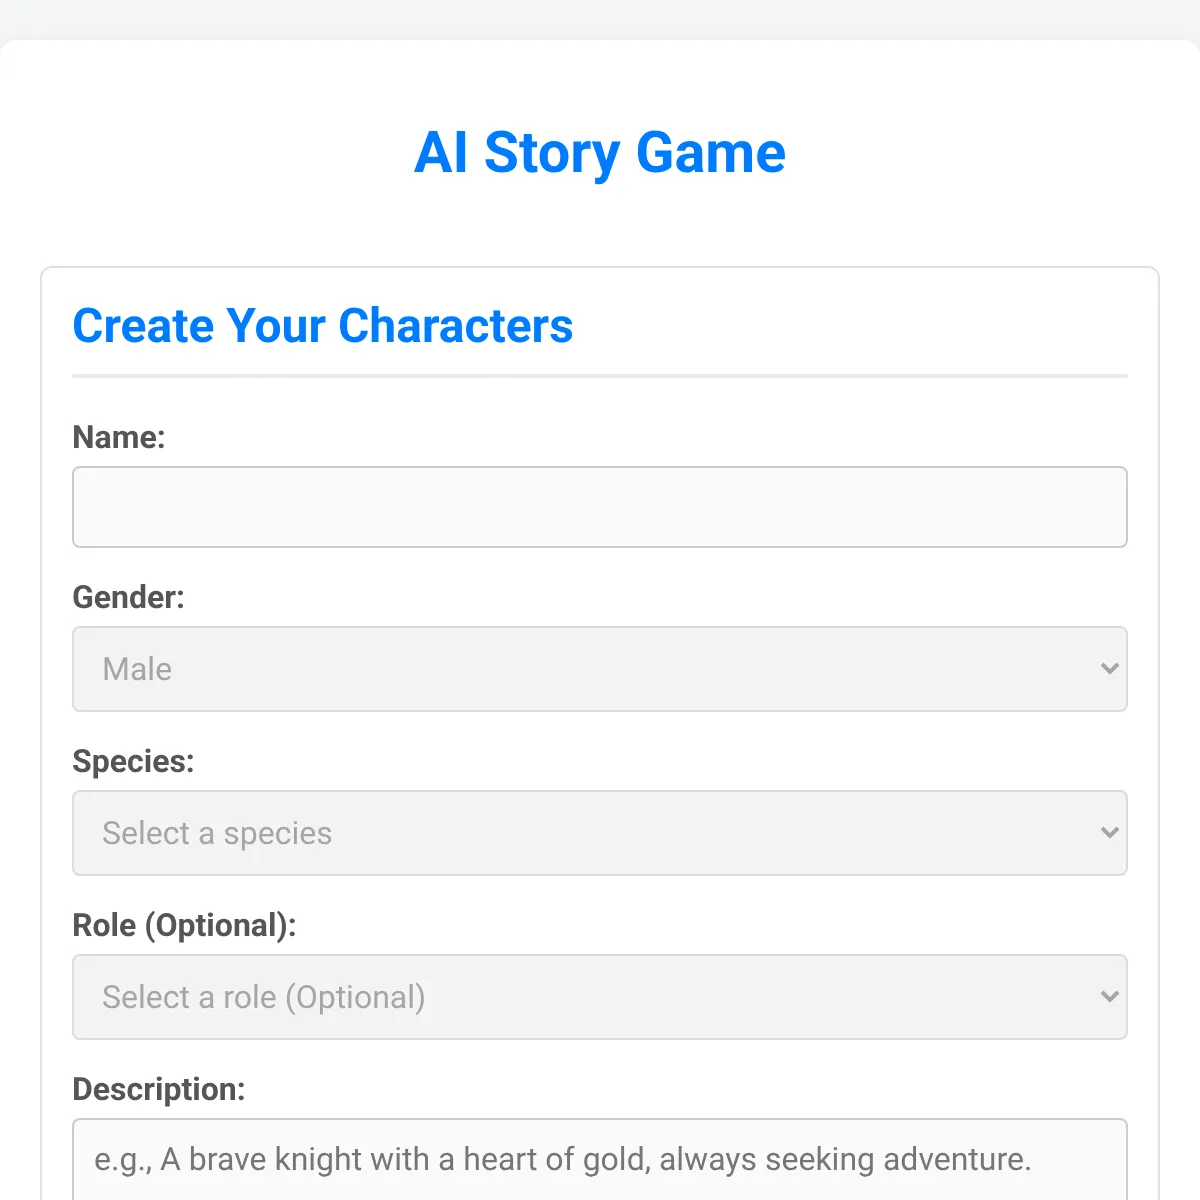
Task: Click the 'Description:' field label
Action: (x=159, y=1089)
